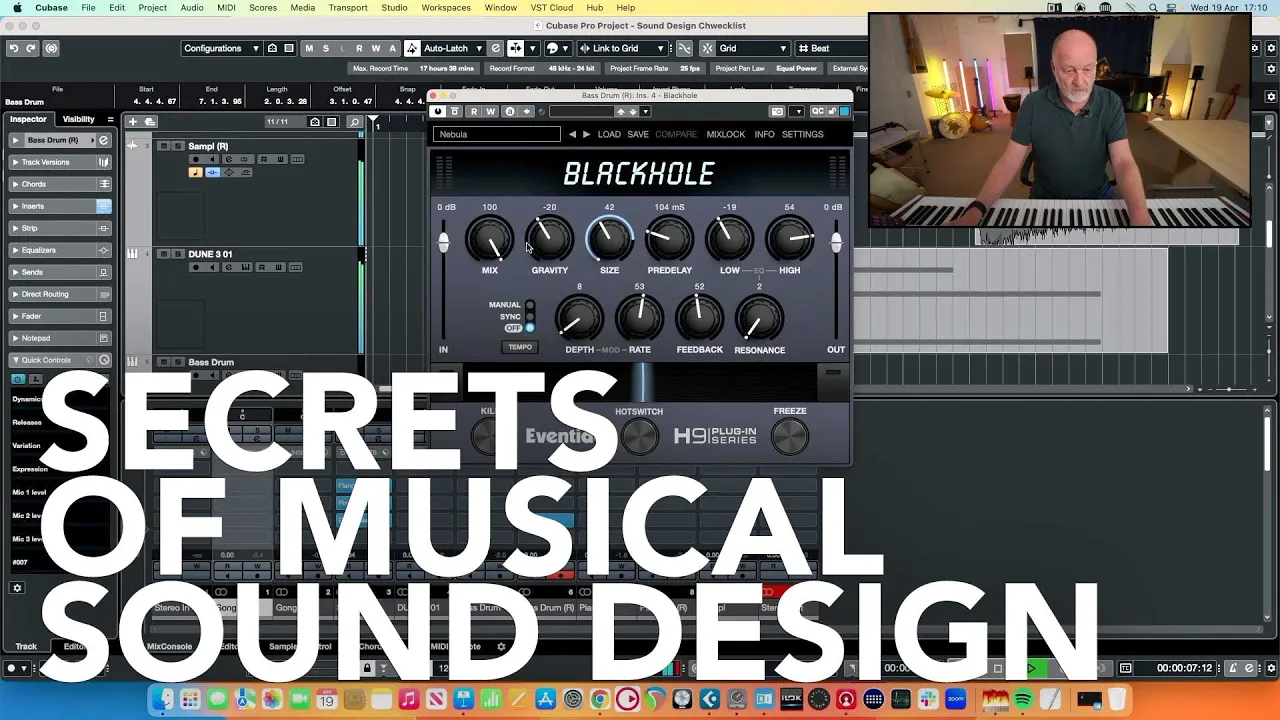Open INFO in Blackhole plug-in
Screen dimensions: 1280x720
pos(764,134)
